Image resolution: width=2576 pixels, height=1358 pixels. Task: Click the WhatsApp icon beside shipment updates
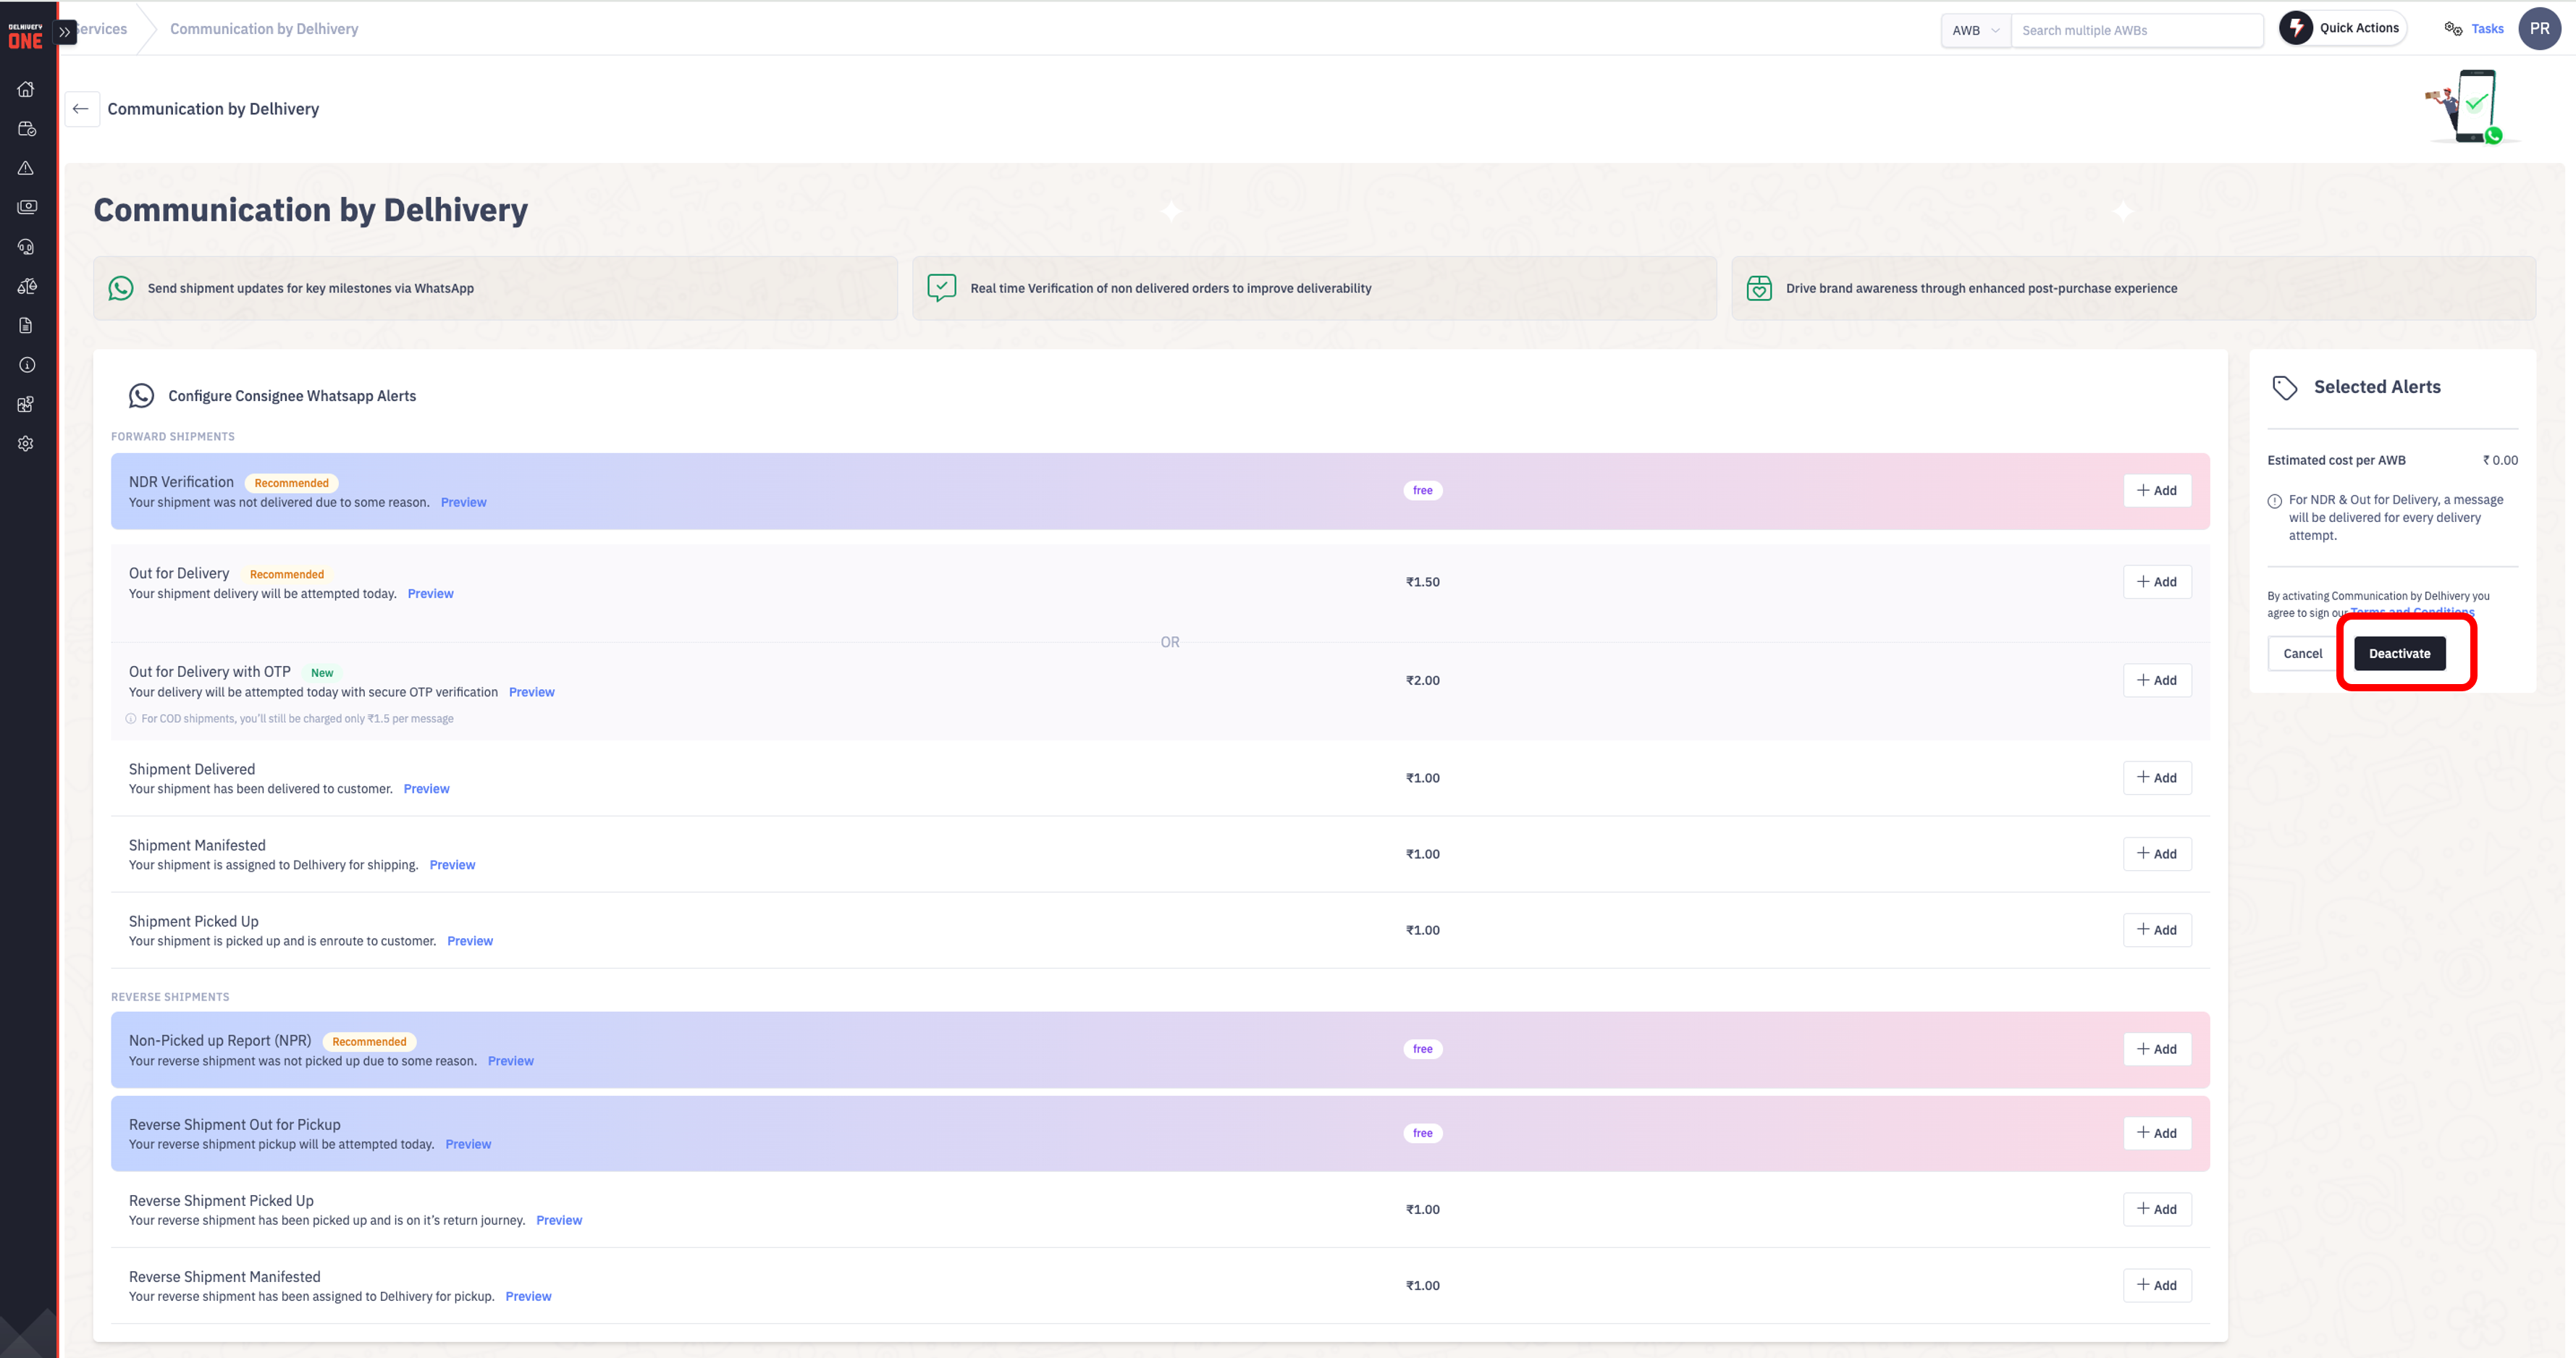121,288
